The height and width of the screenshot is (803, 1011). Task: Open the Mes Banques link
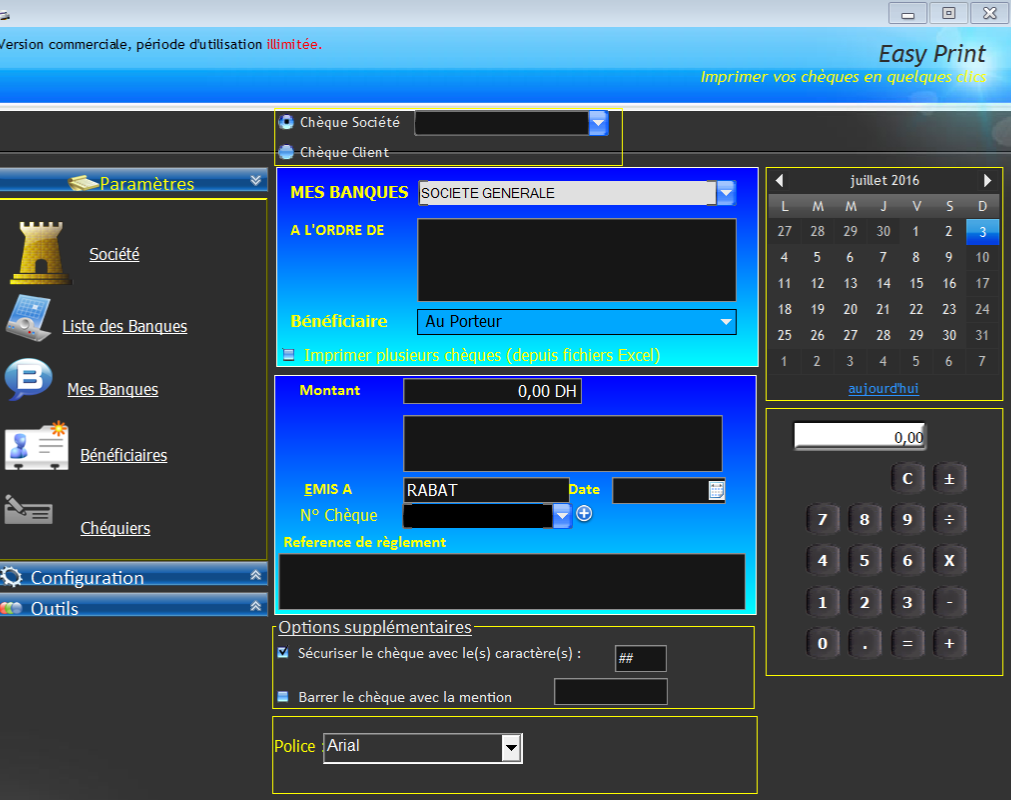(x=113, y=390)
